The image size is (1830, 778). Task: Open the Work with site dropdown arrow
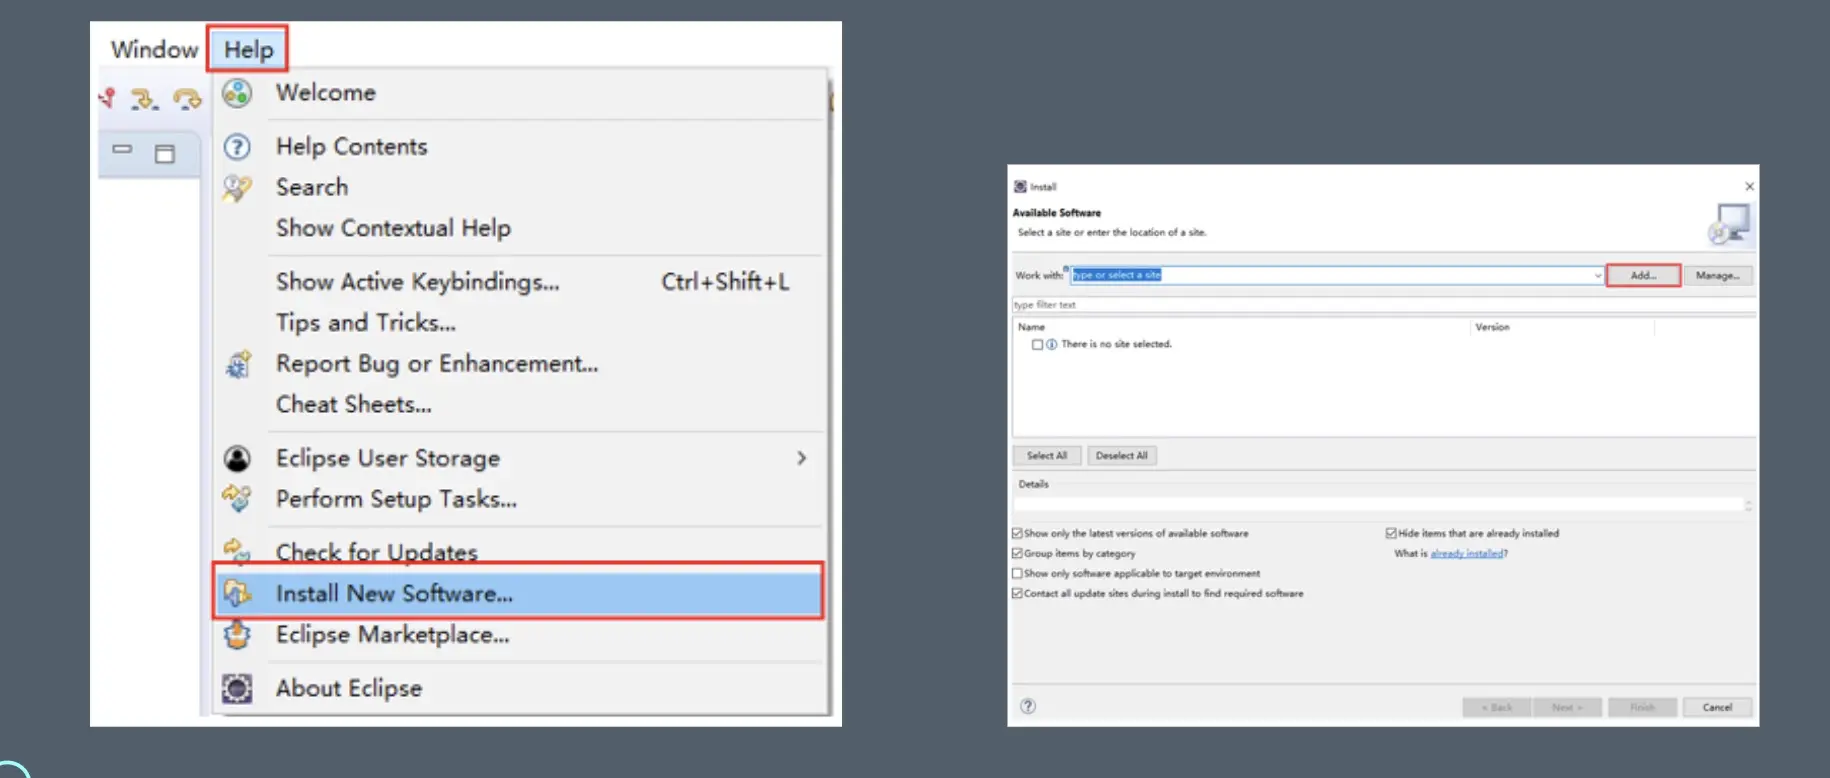[x=1597, y=275]
